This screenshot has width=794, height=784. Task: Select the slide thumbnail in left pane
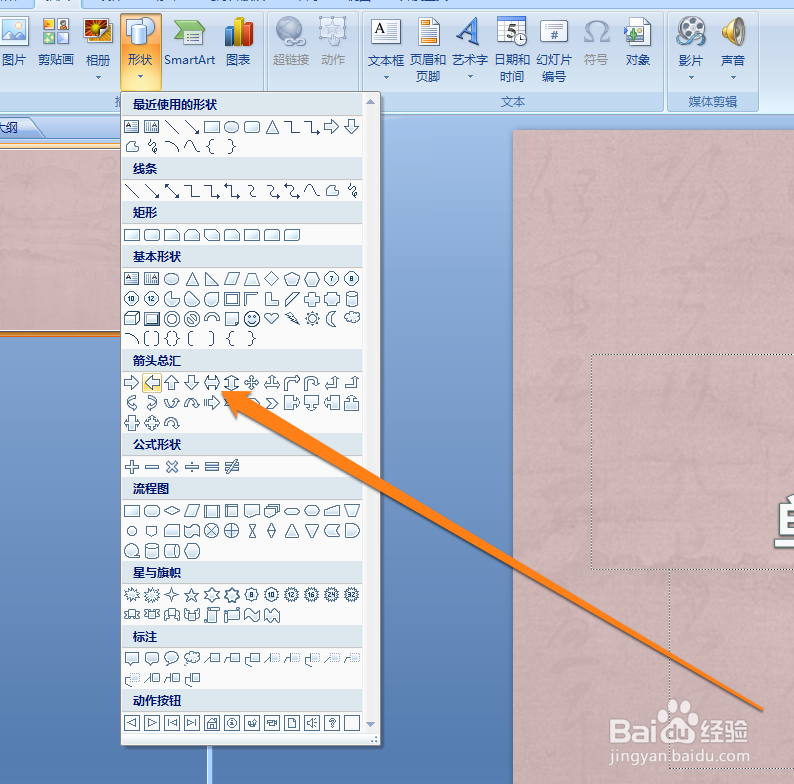[x=59, y=240]
